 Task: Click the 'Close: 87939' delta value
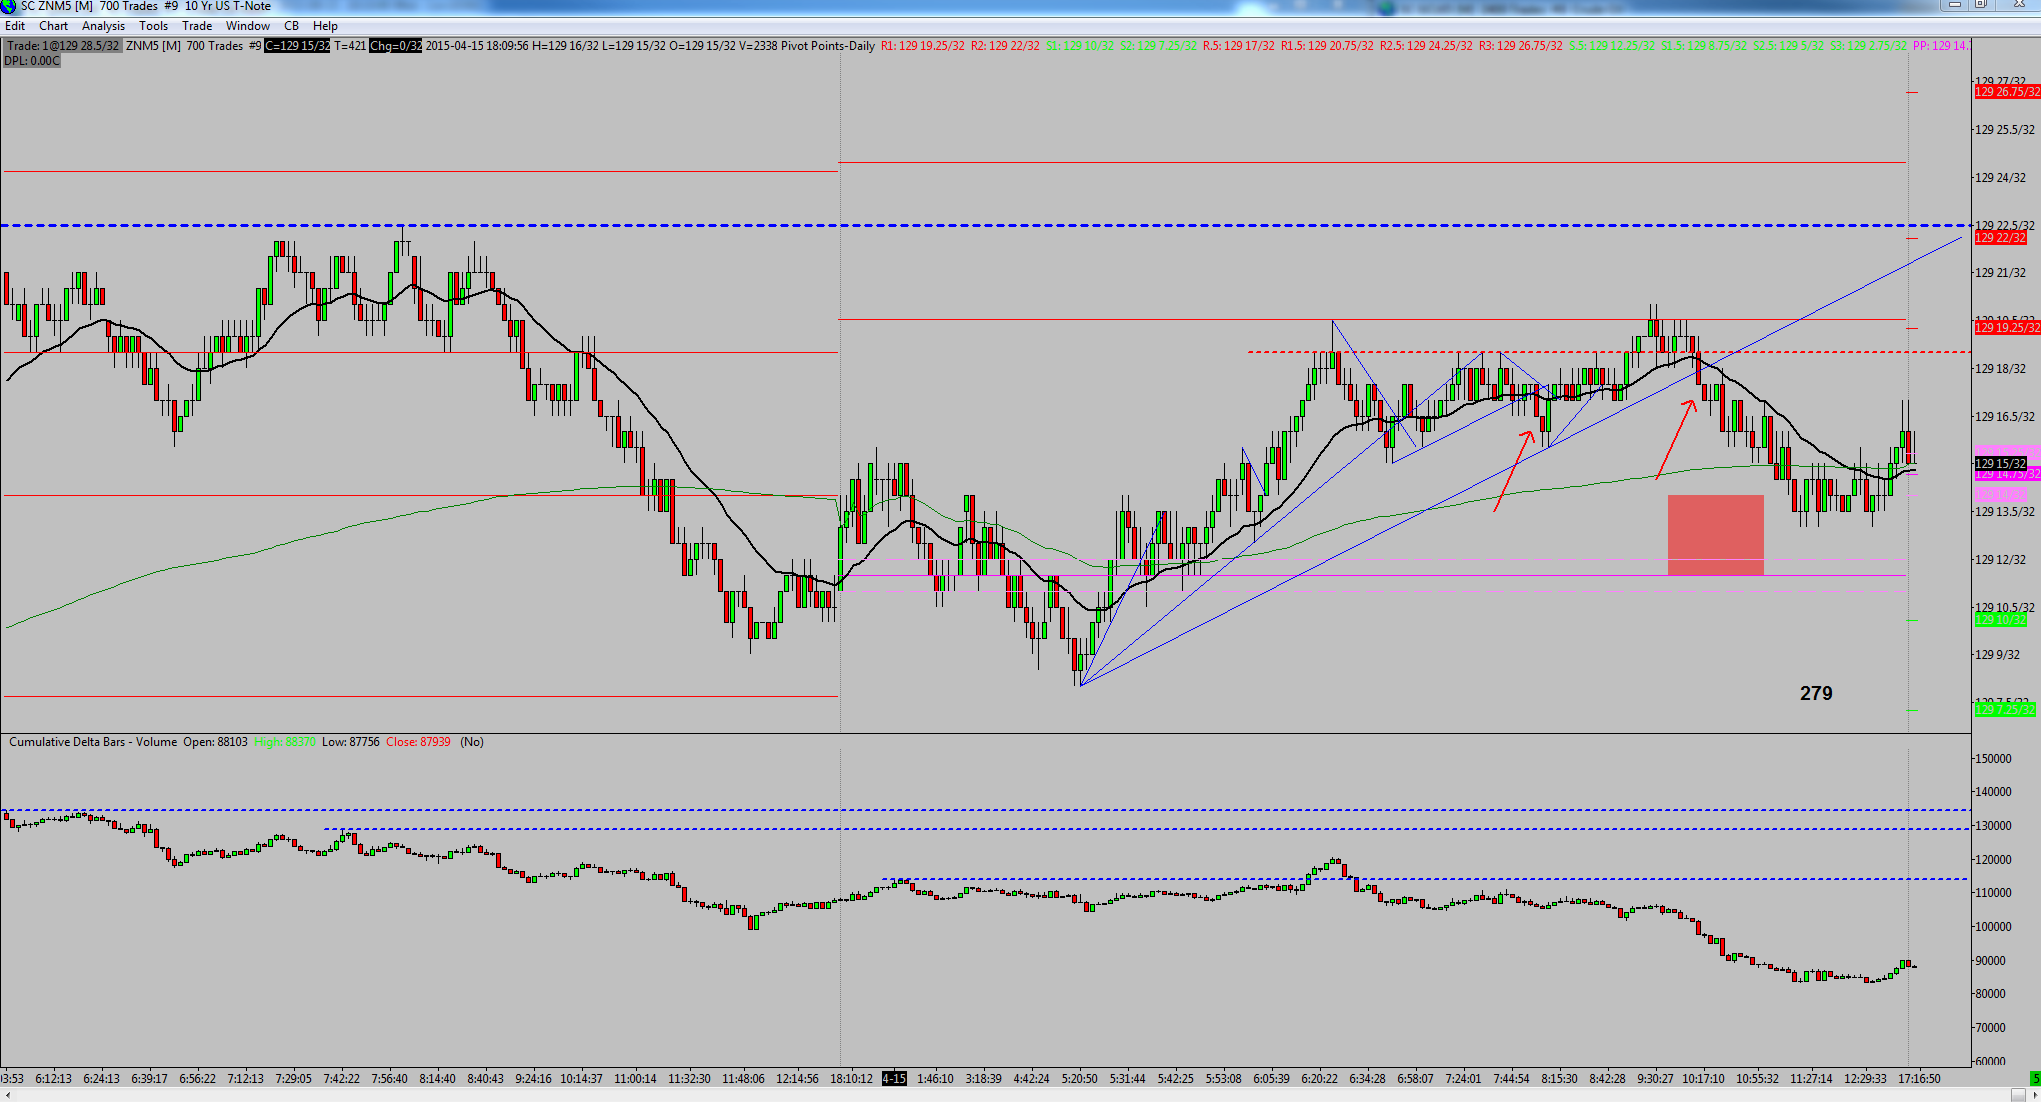[x=418, y=742]
